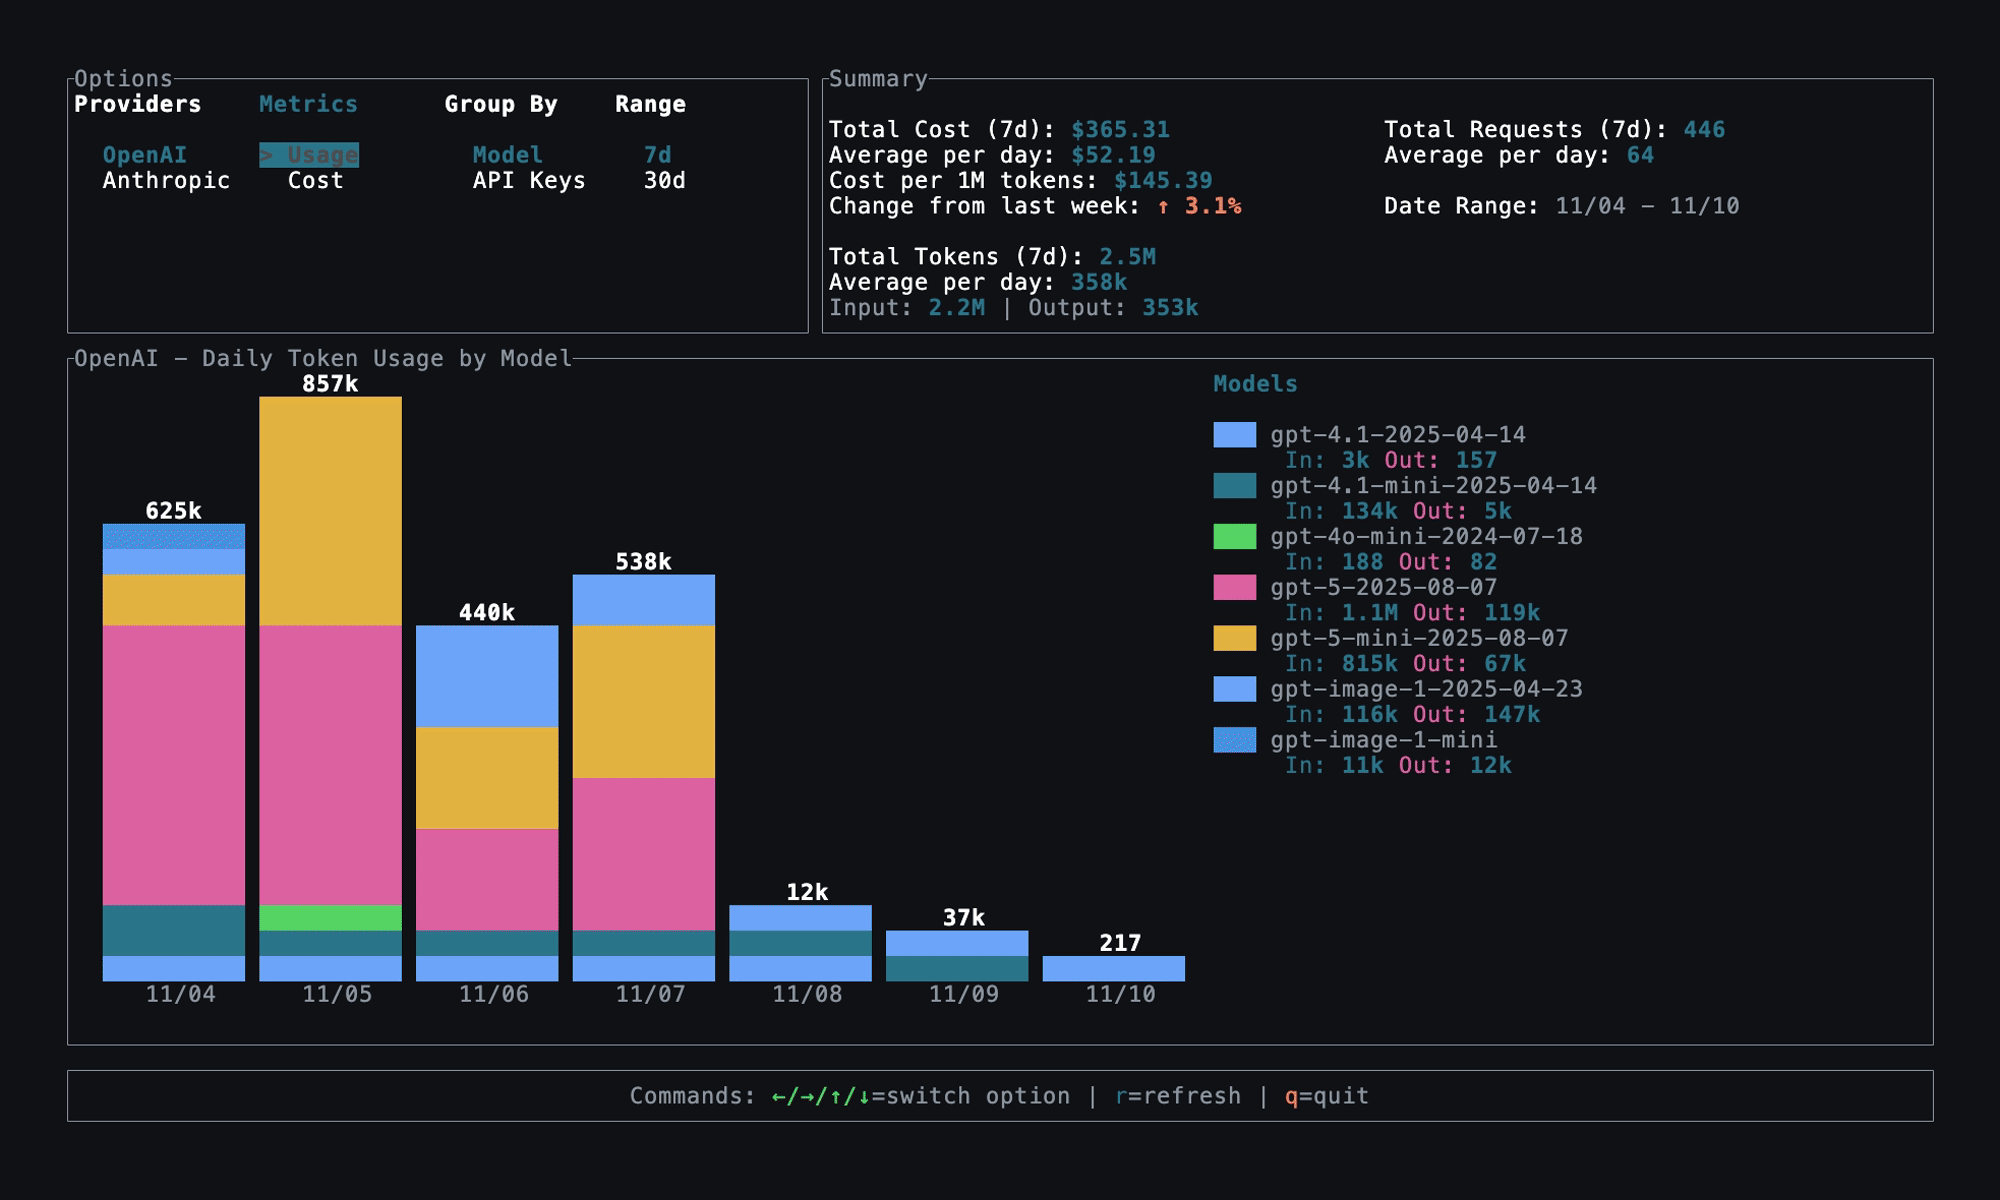Click the gold gpt-5-mini legend swatch
The image size is (2000, 1200).
(x=1234, y=639)
